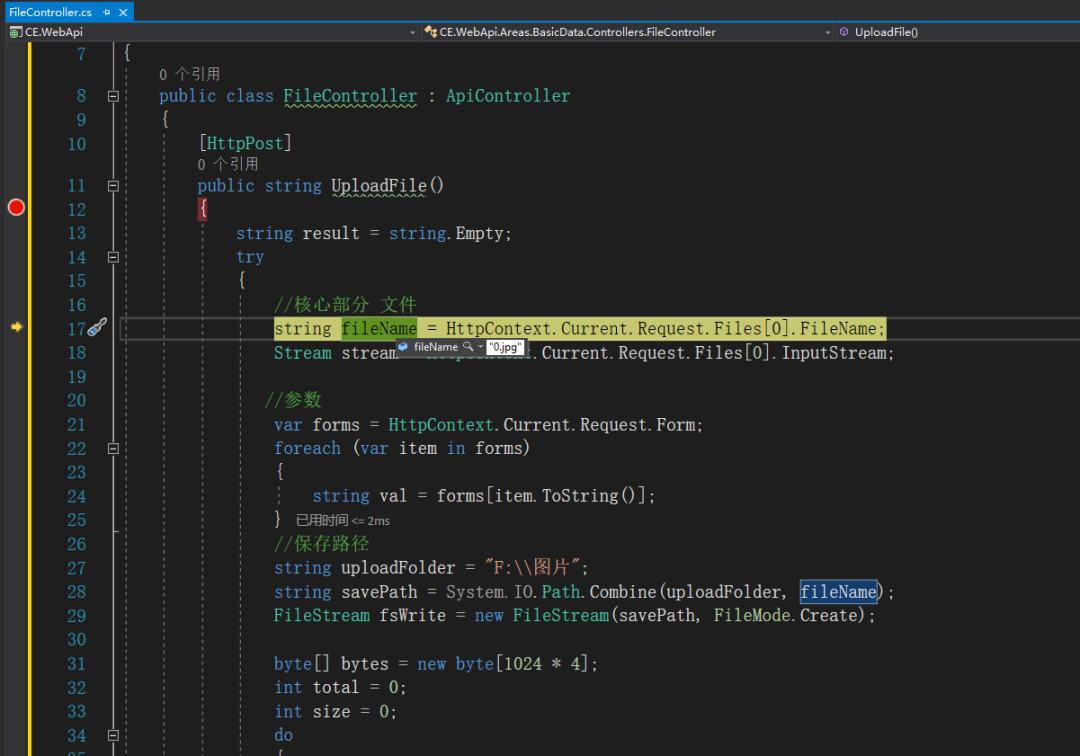1080x756 pixels.
Task: Collapse the FileController class at line 8
Action: 113,96
